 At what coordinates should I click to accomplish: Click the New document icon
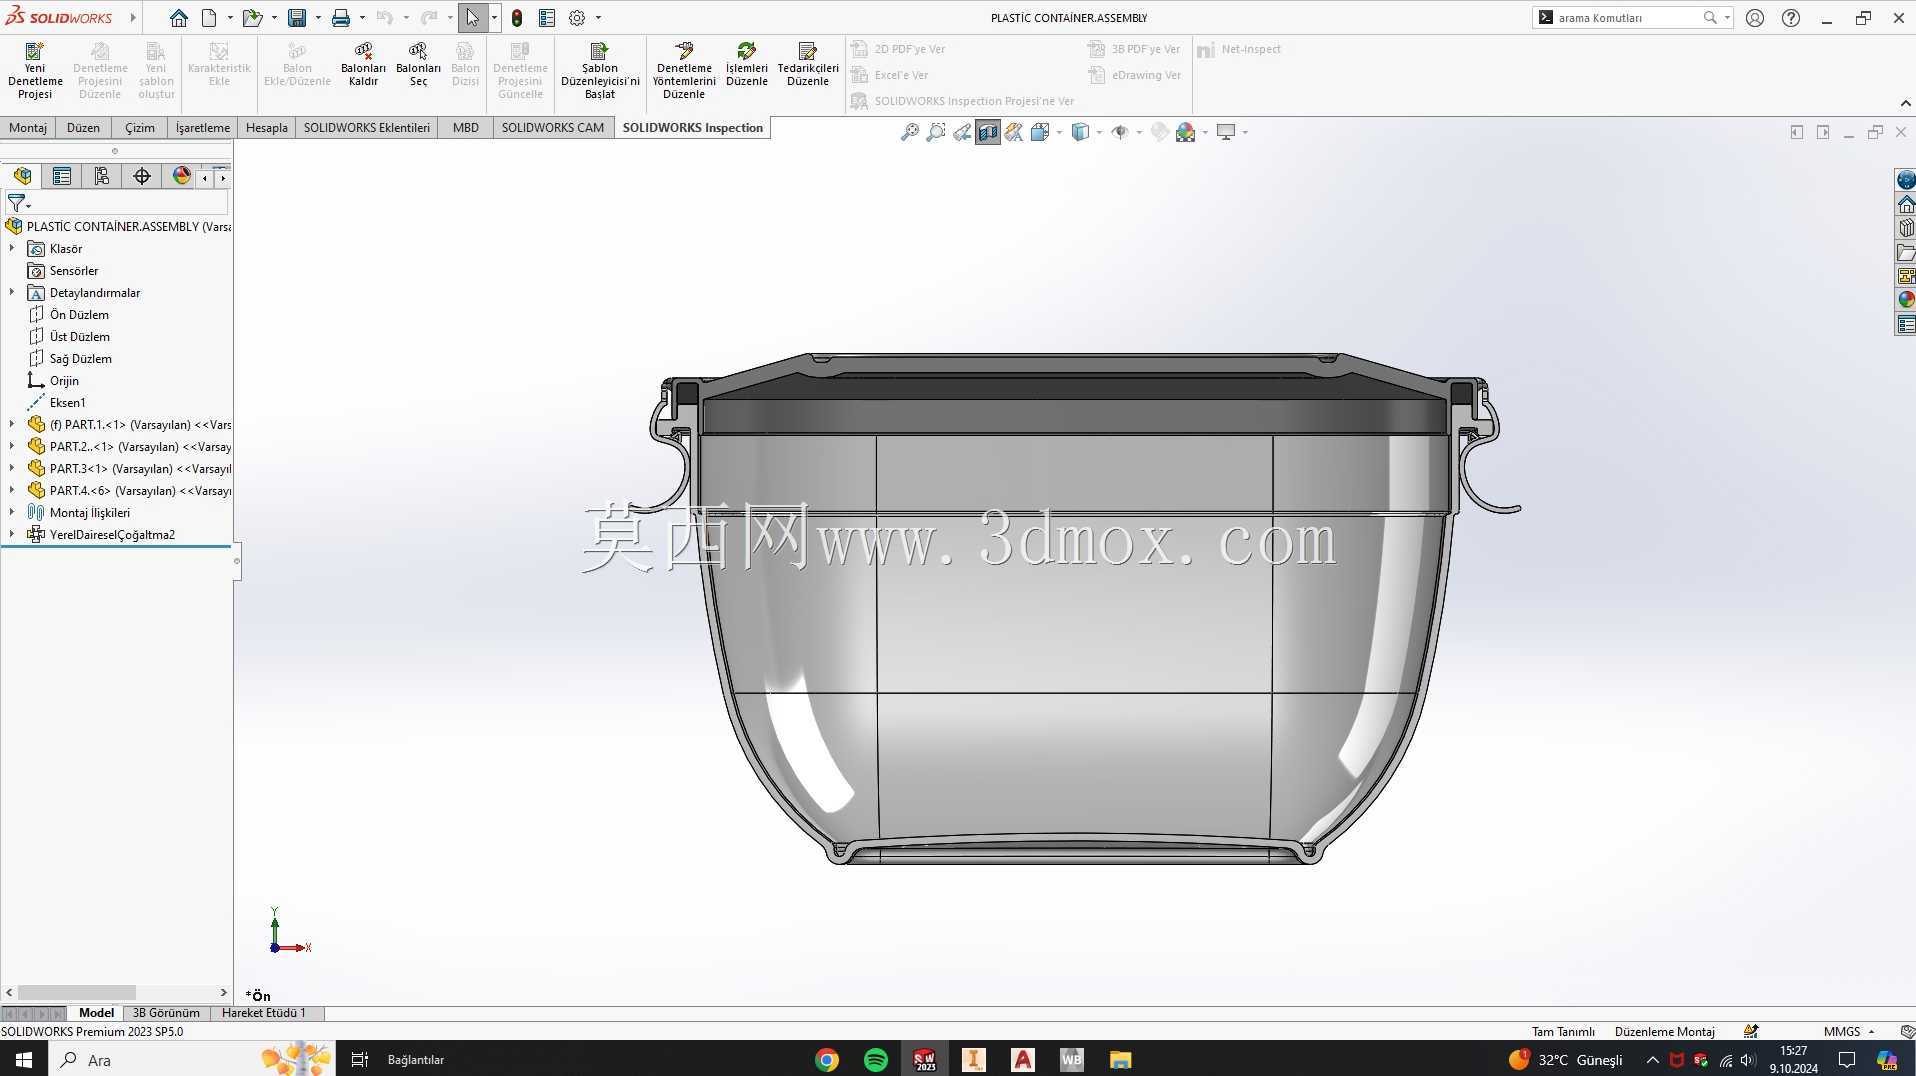click(x=209, y=18)
